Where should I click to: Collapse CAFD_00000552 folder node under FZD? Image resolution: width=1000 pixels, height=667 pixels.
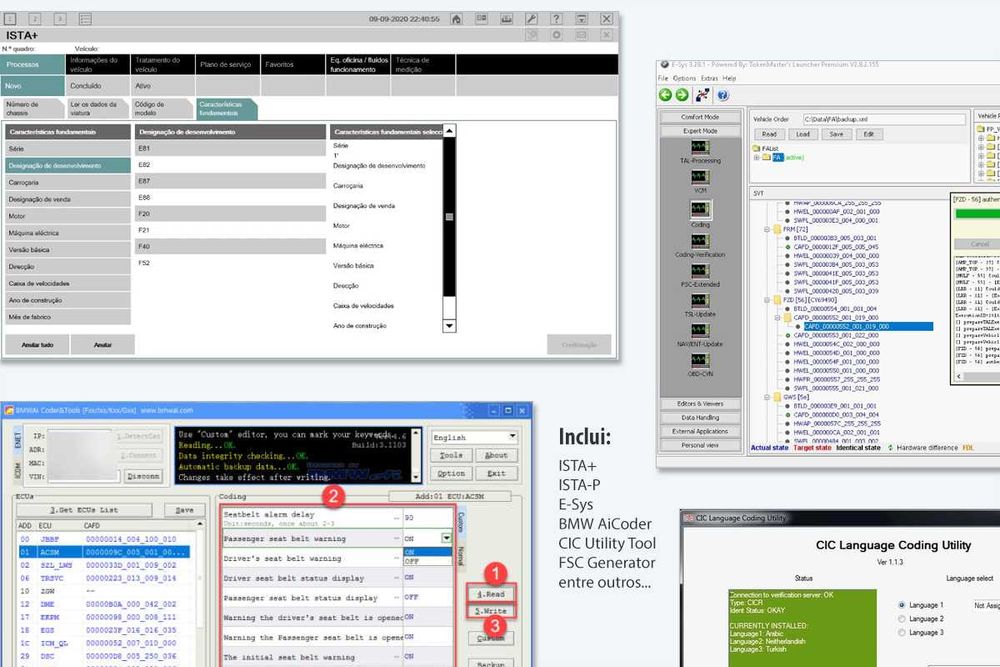tap(777, 317)
